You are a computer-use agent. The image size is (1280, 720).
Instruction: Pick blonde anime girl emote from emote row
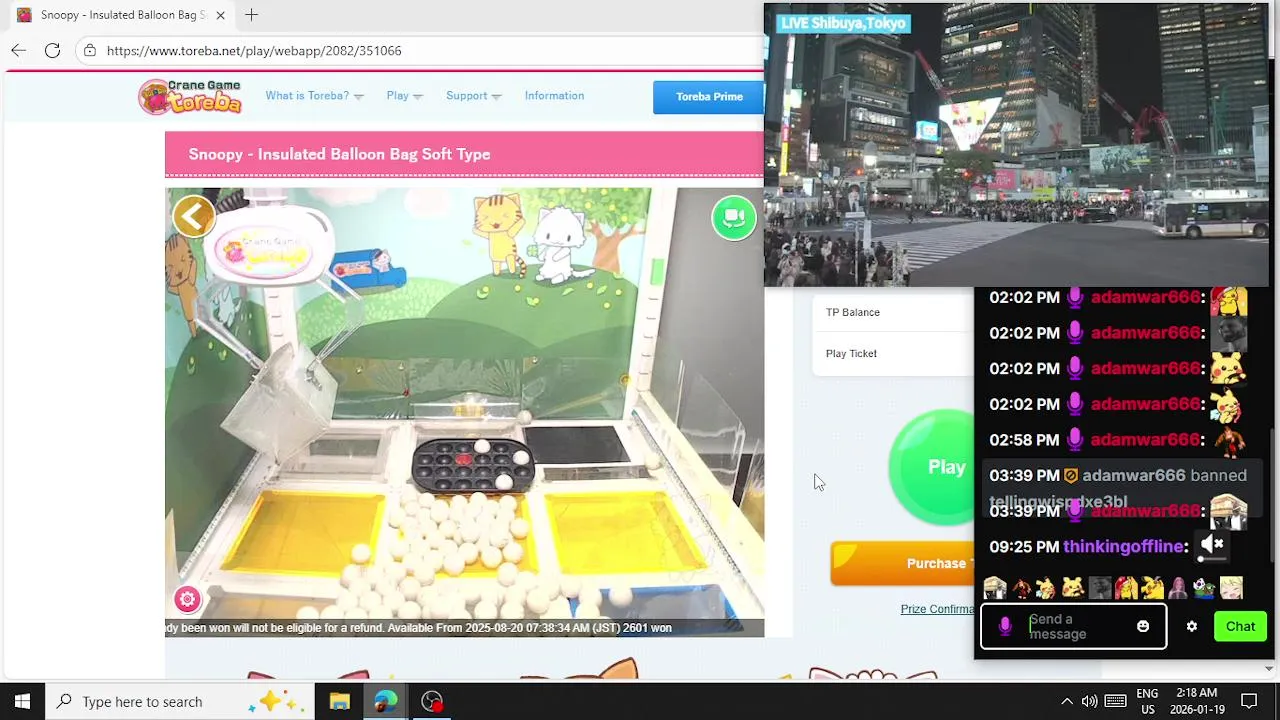click(x=1231, y=588)
